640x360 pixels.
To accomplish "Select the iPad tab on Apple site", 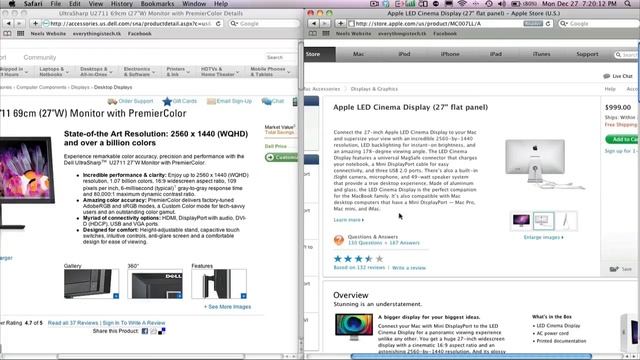I will click(x=496, y=54).
